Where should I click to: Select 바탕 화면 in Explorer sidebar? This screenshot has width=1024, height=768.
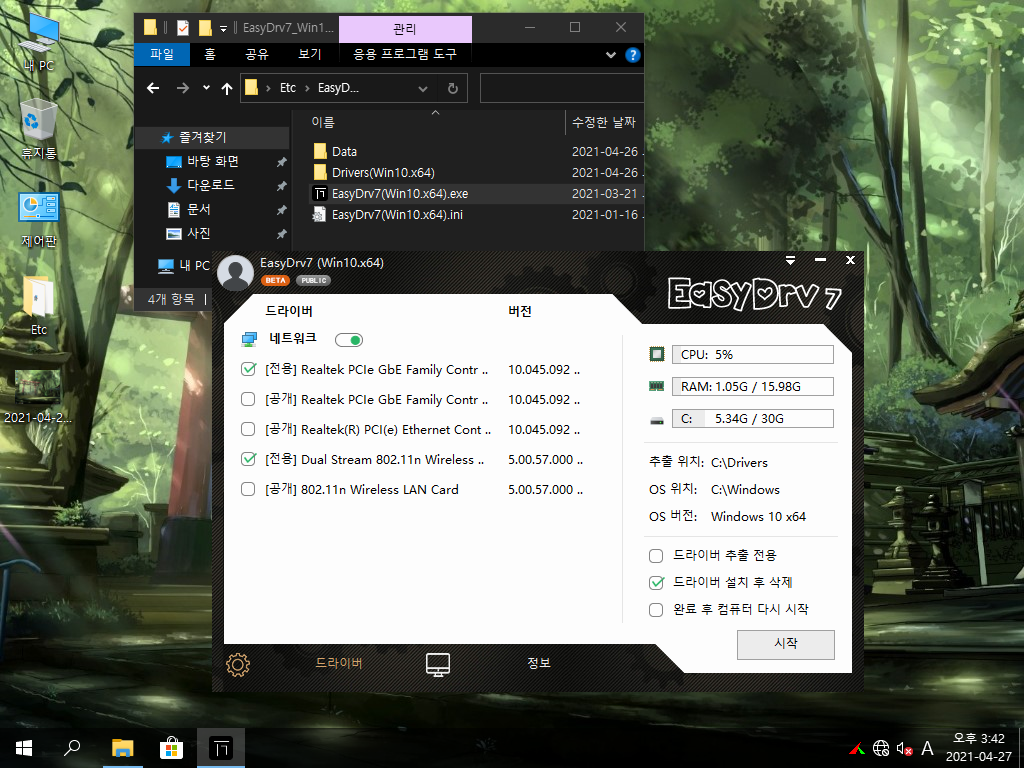click(213, 161)
